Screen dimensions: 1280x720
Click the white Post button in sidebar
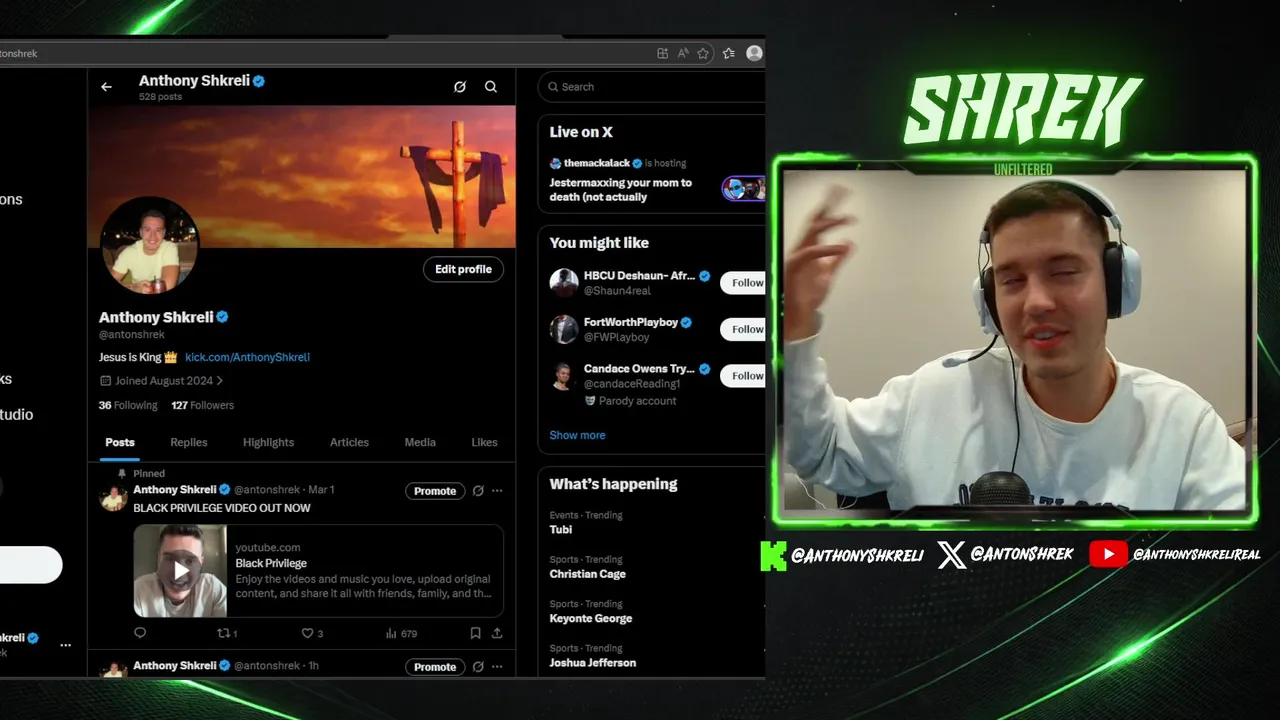(x=30, y=565)
